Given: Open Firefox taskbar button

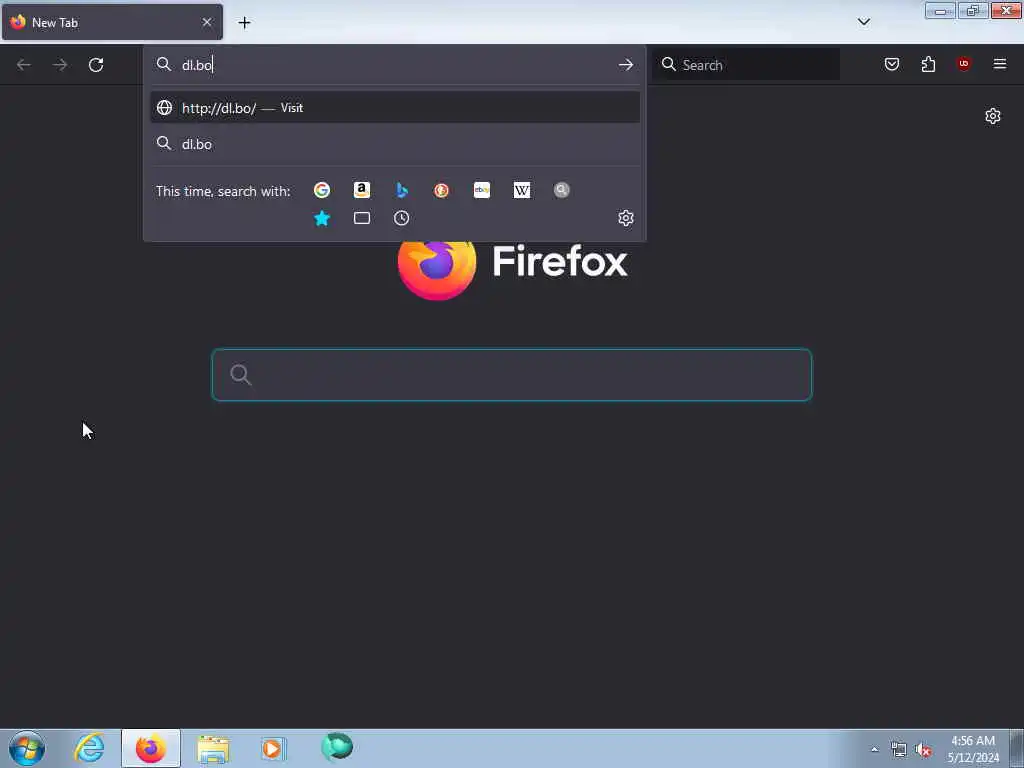Looking at the screenshot, I should coord(151,748).
